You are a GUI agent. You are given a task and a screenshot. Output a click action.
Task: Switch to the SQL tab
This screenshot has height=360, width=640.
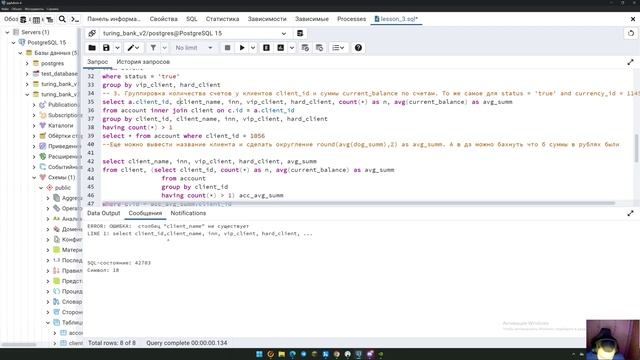point(191,19)
